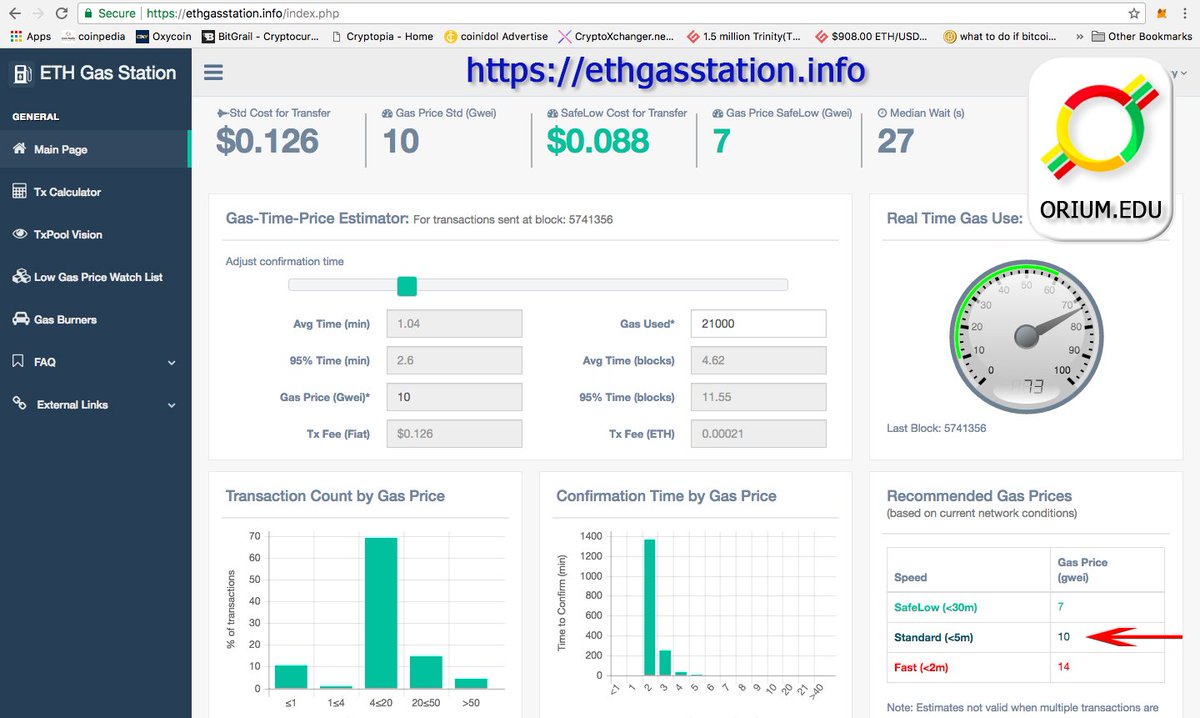Click the Standard (<5m) table row label

pyautogui.click(x=932, y=637)
